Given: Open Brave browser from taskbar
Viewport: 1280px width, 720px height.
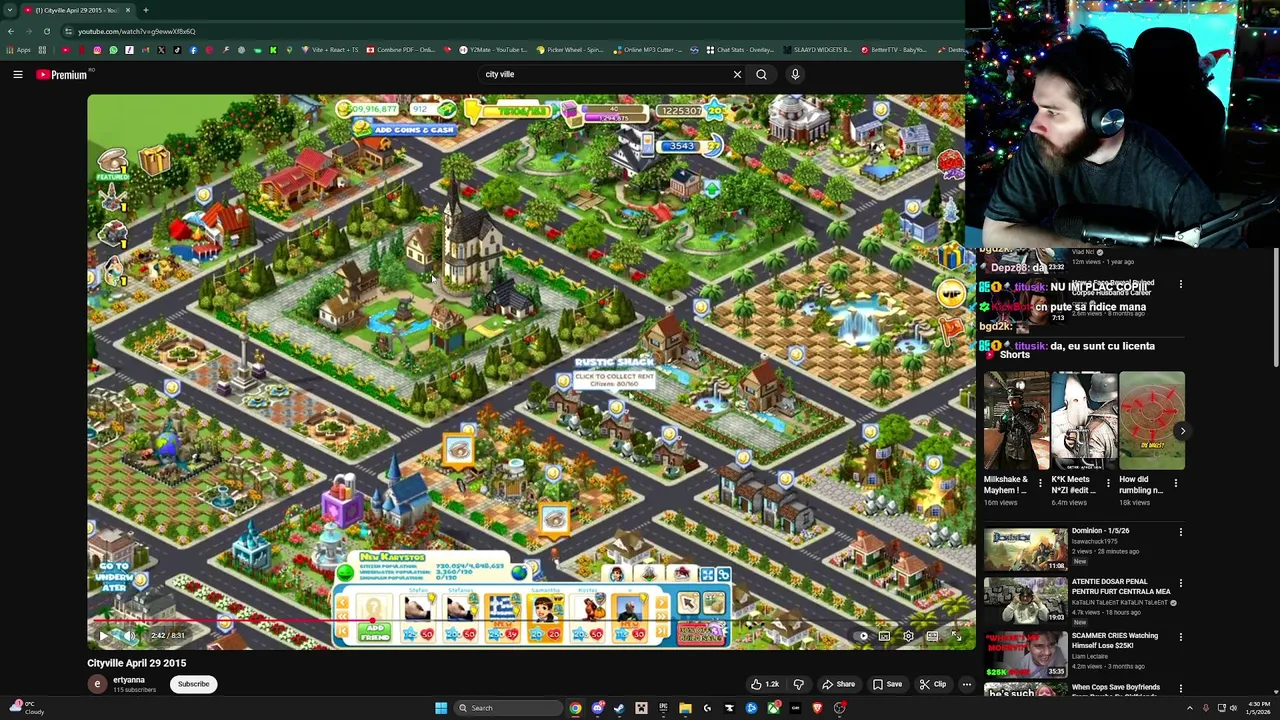Looking at the screenshot, I should pyautogui.click(x=817, y=708).
